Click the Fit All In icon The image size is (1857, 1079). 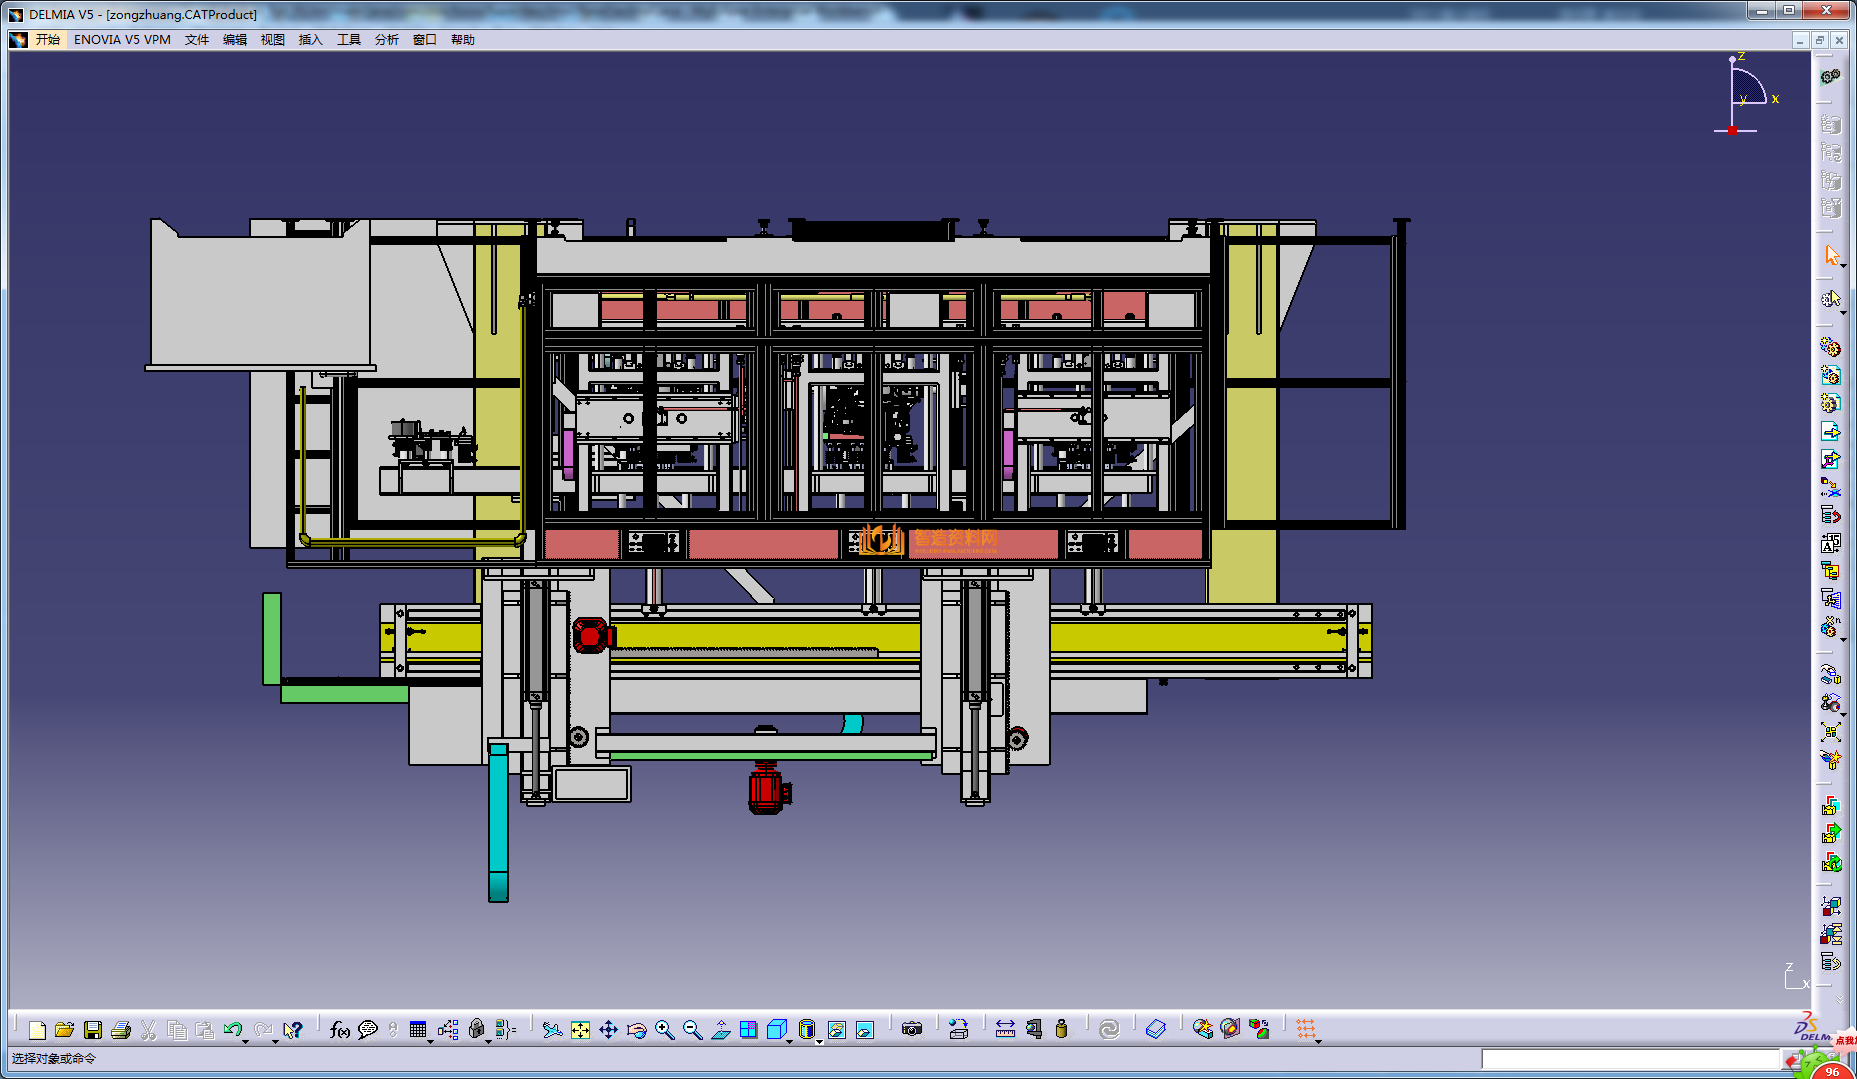(580, 1030)
